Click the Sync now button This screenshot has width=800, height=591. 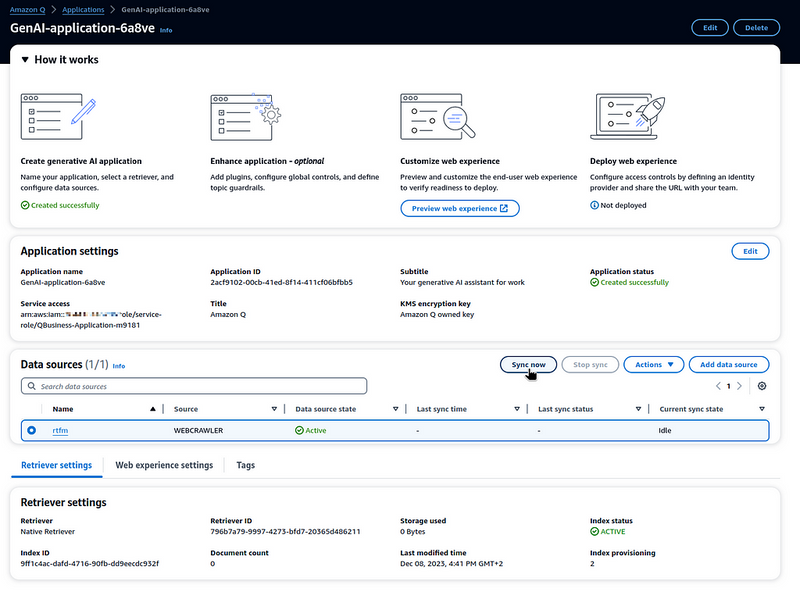(529, 364)
